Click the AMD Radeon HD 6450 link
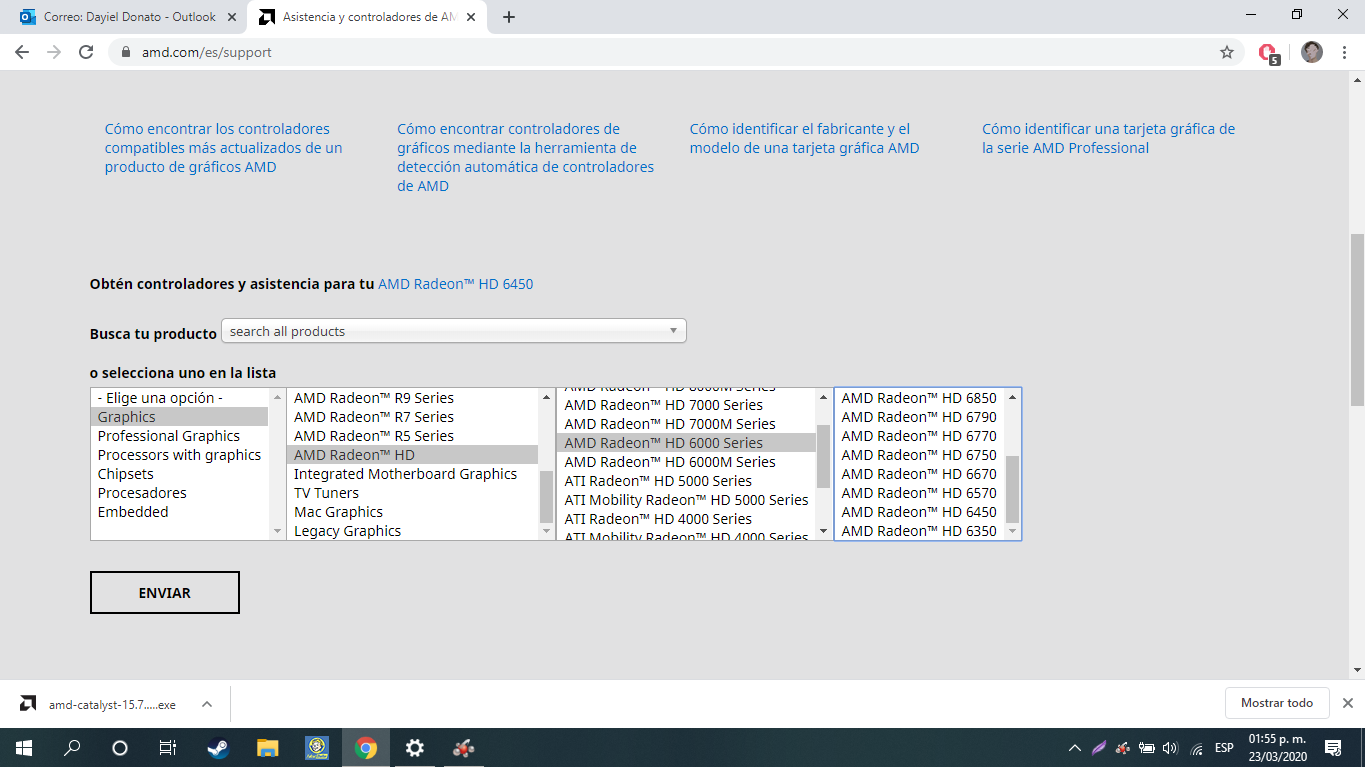 pos(456,284)
